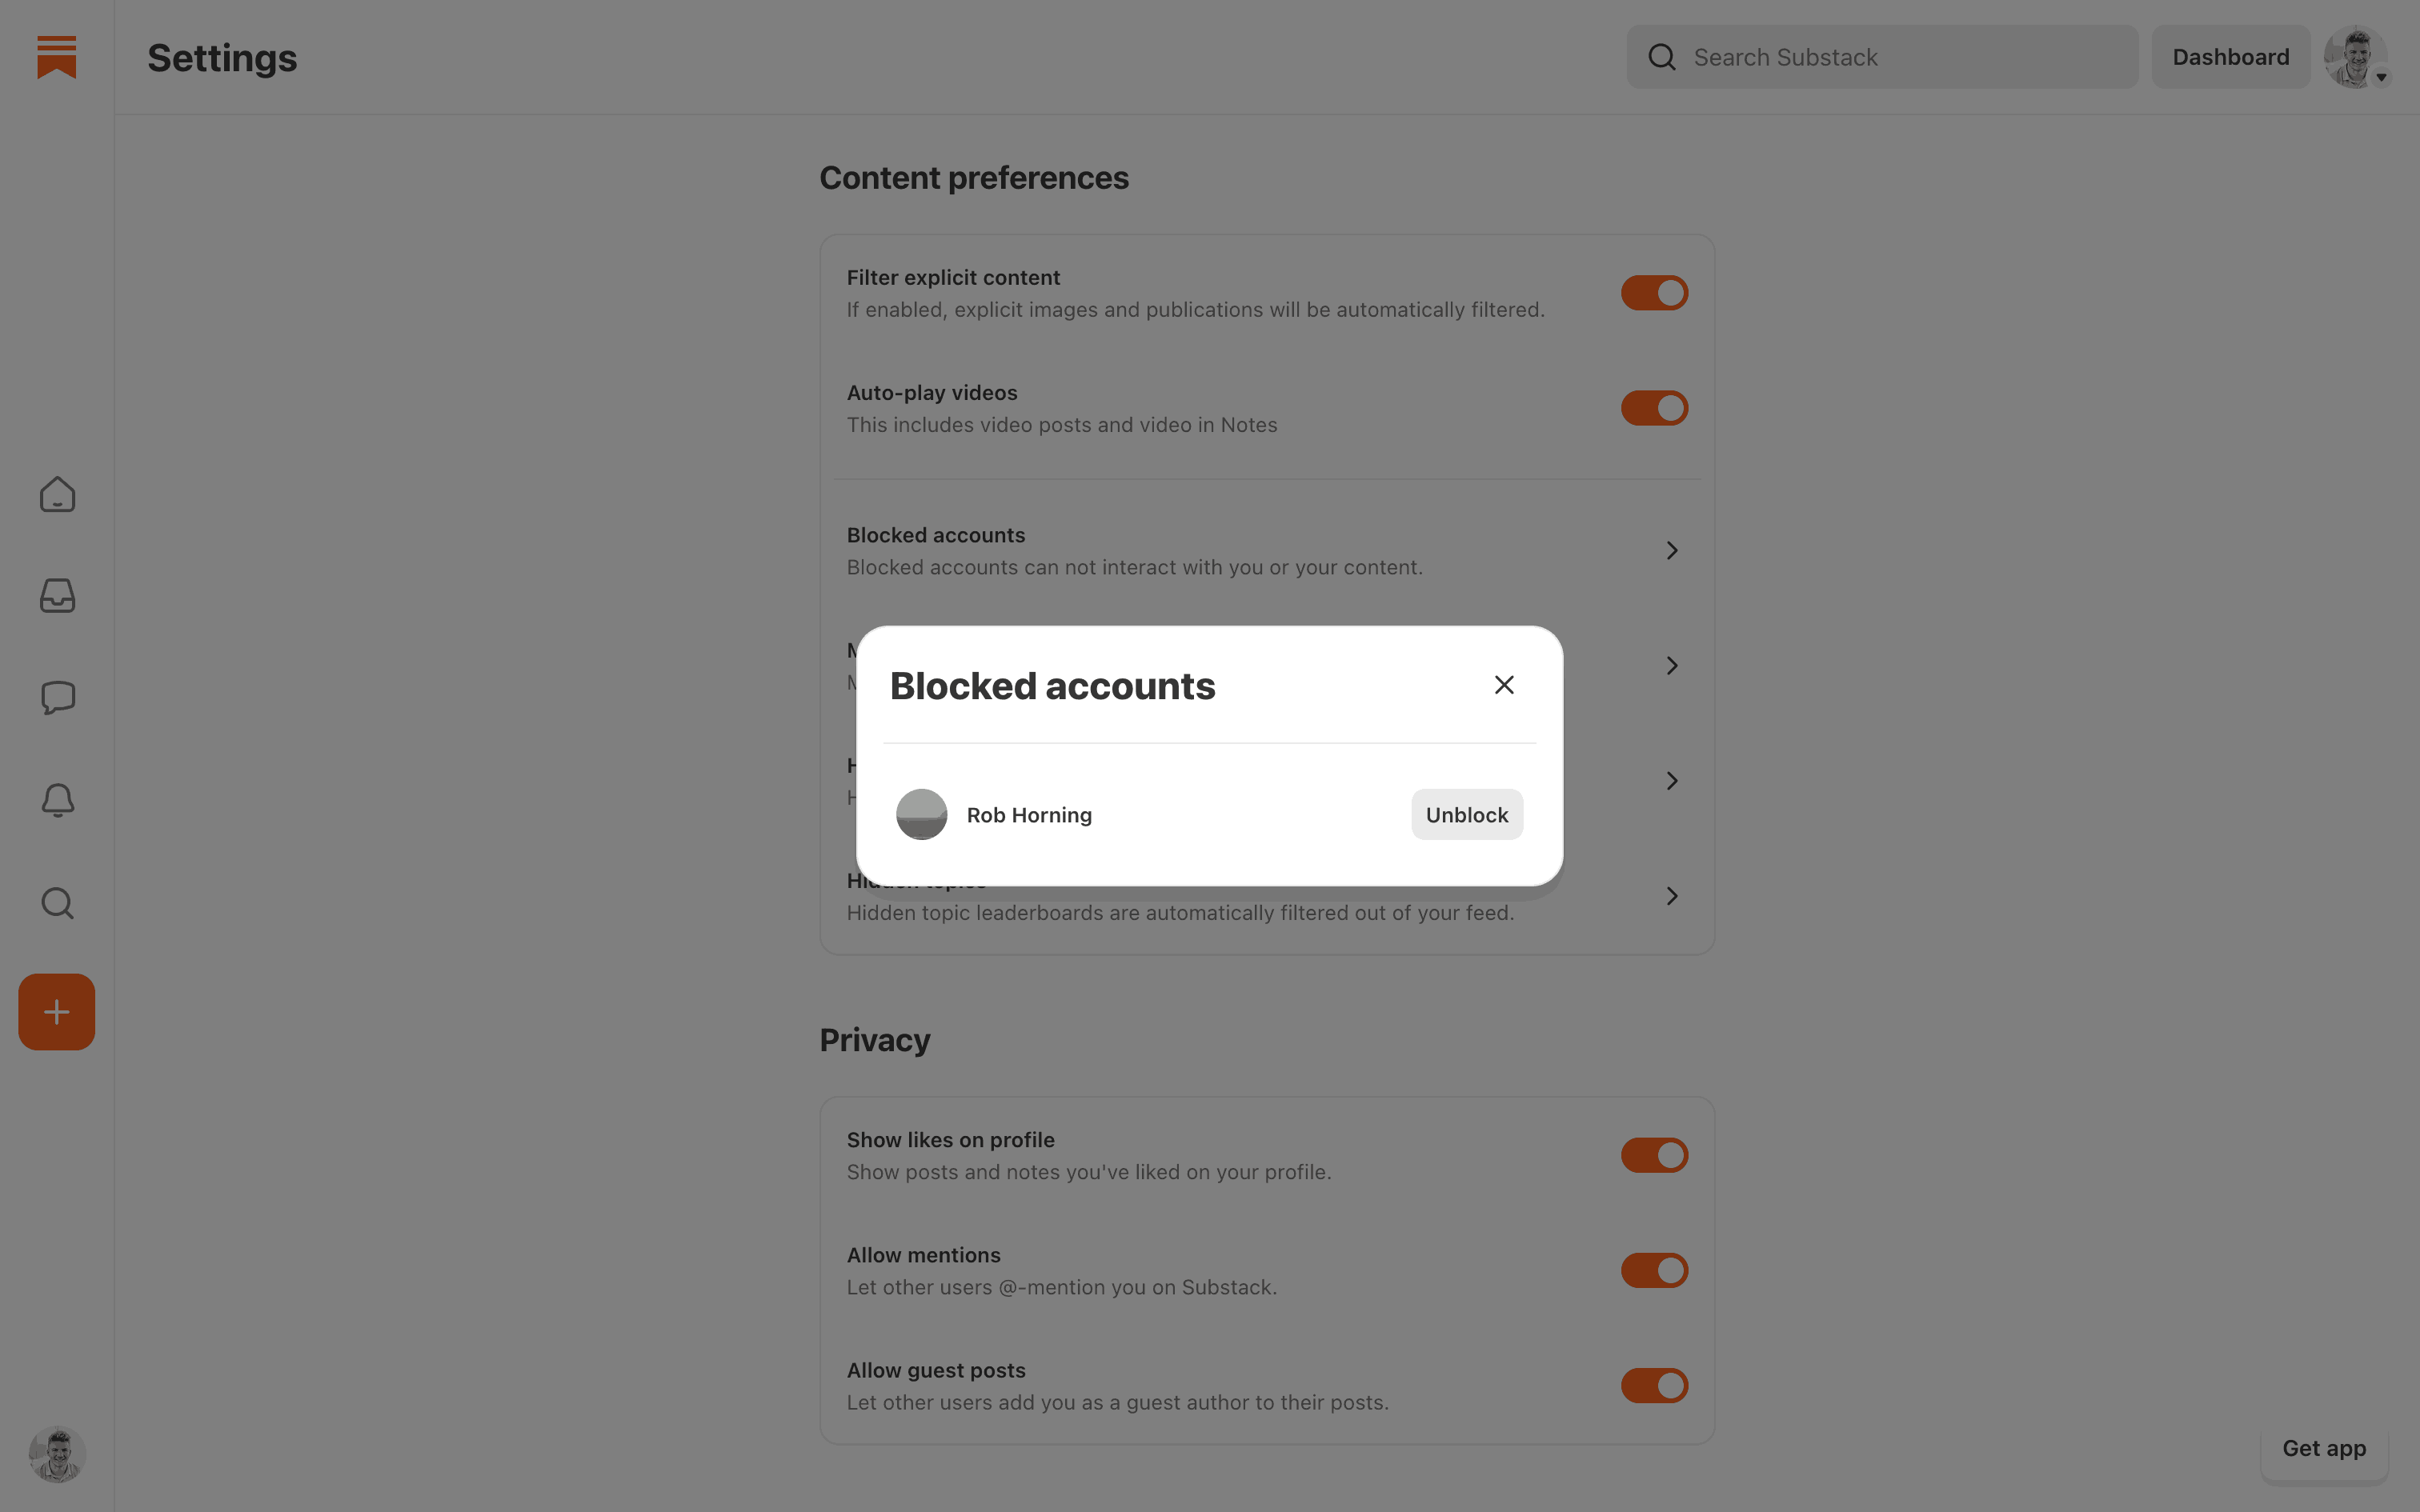Click the orange plus create button
The height and width of the screenshot is (1512, 2420).
tap(57, 1012)
